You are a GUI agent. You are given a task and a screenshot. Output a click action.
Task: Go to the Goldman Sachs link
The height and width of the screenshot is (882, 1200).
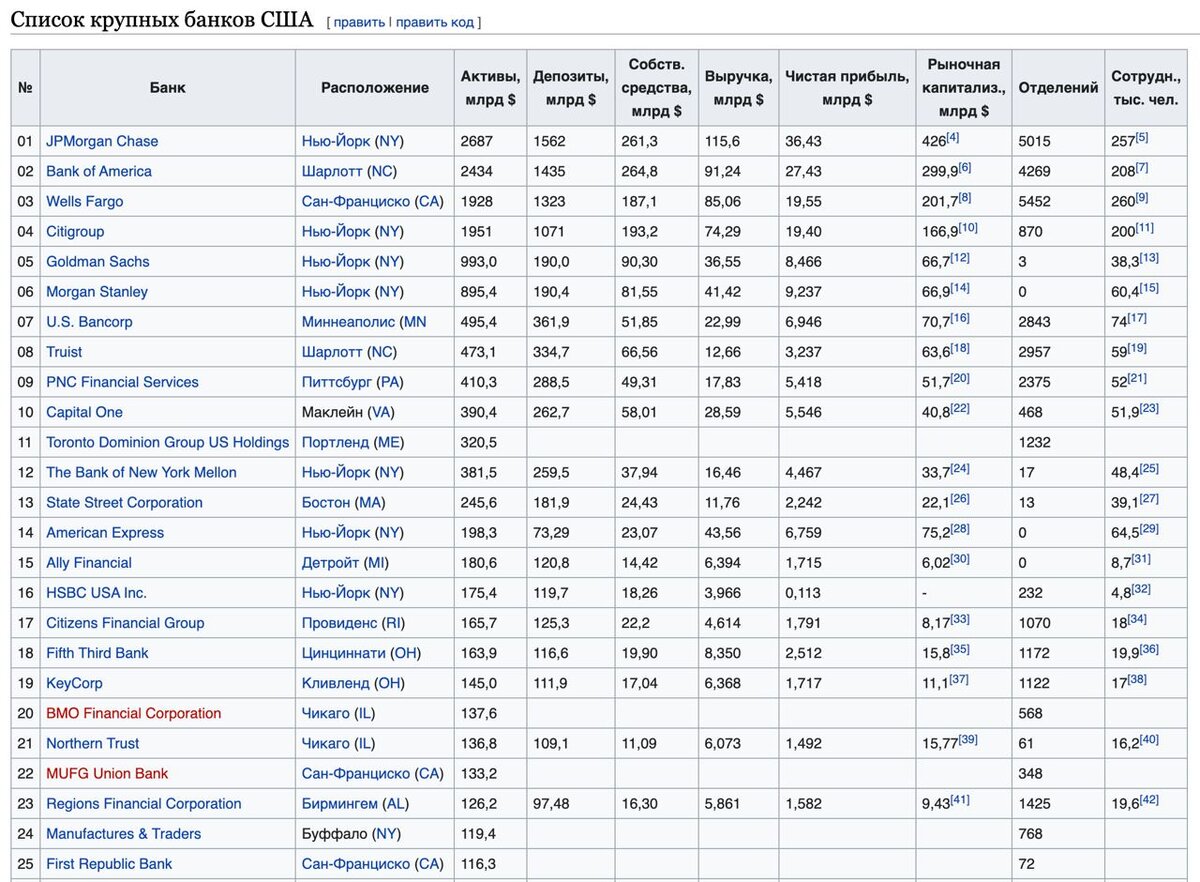pyautogui.click(x=98, y=261)
